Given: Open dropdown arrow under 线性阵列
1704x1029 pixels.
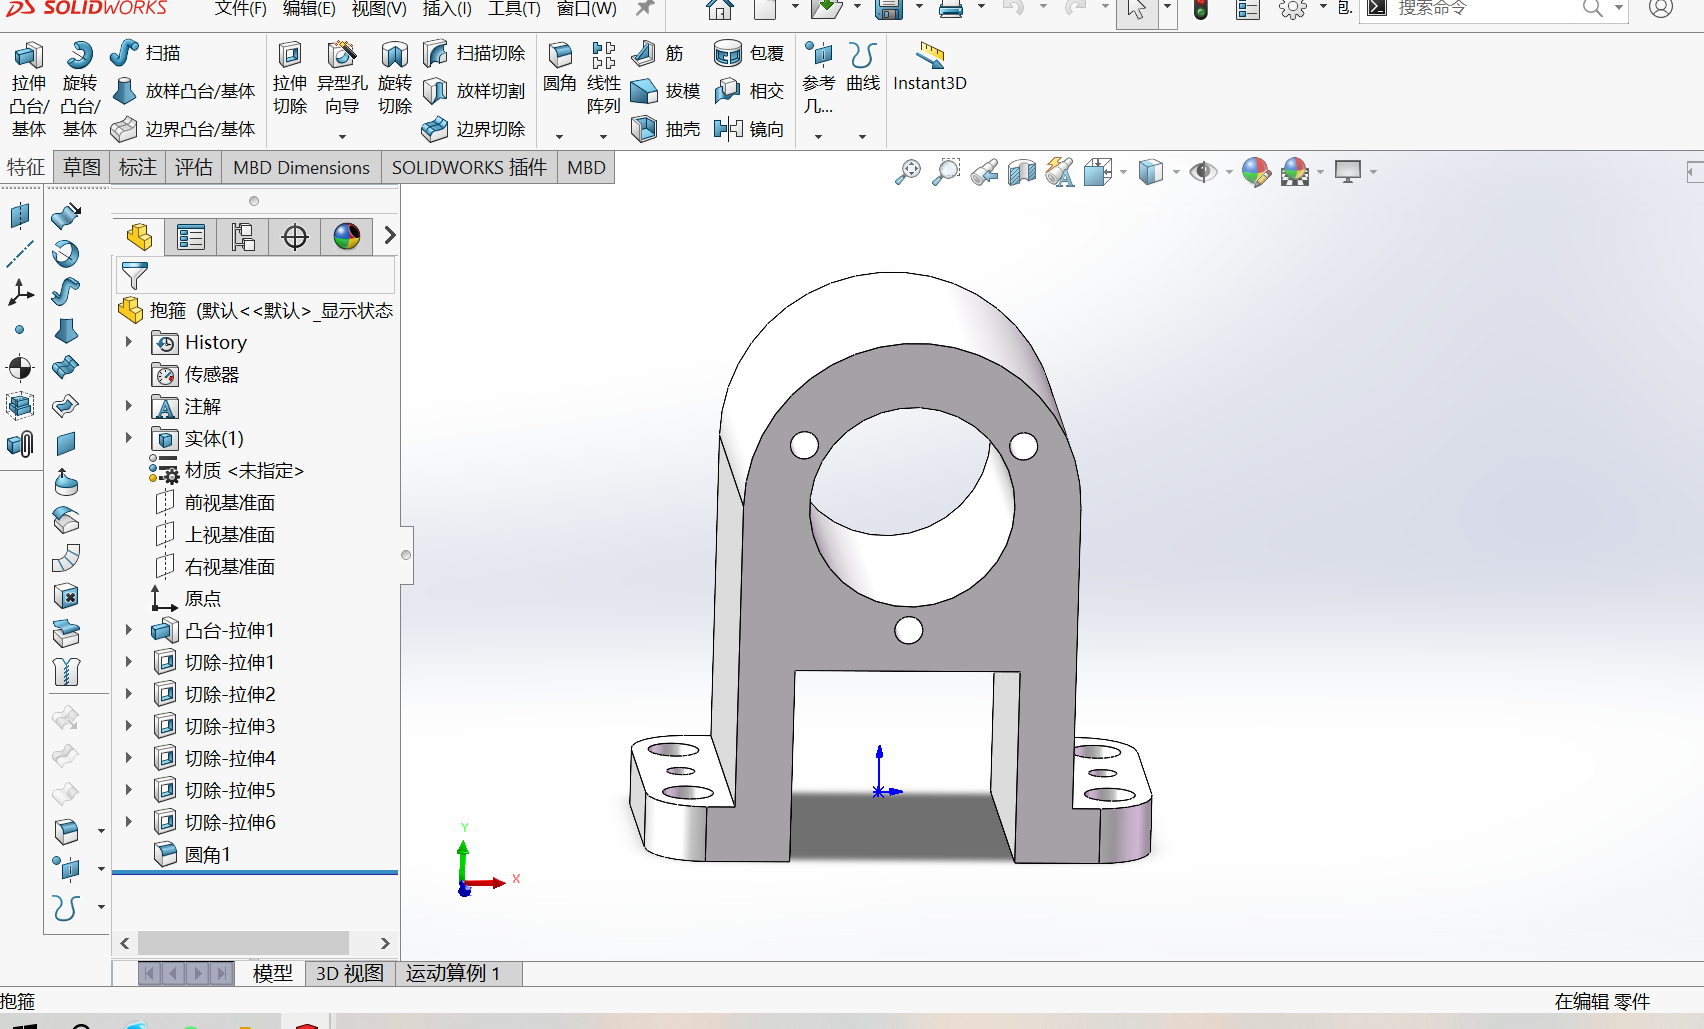Looking at the screenshot, I should click(x=603, y=136).
